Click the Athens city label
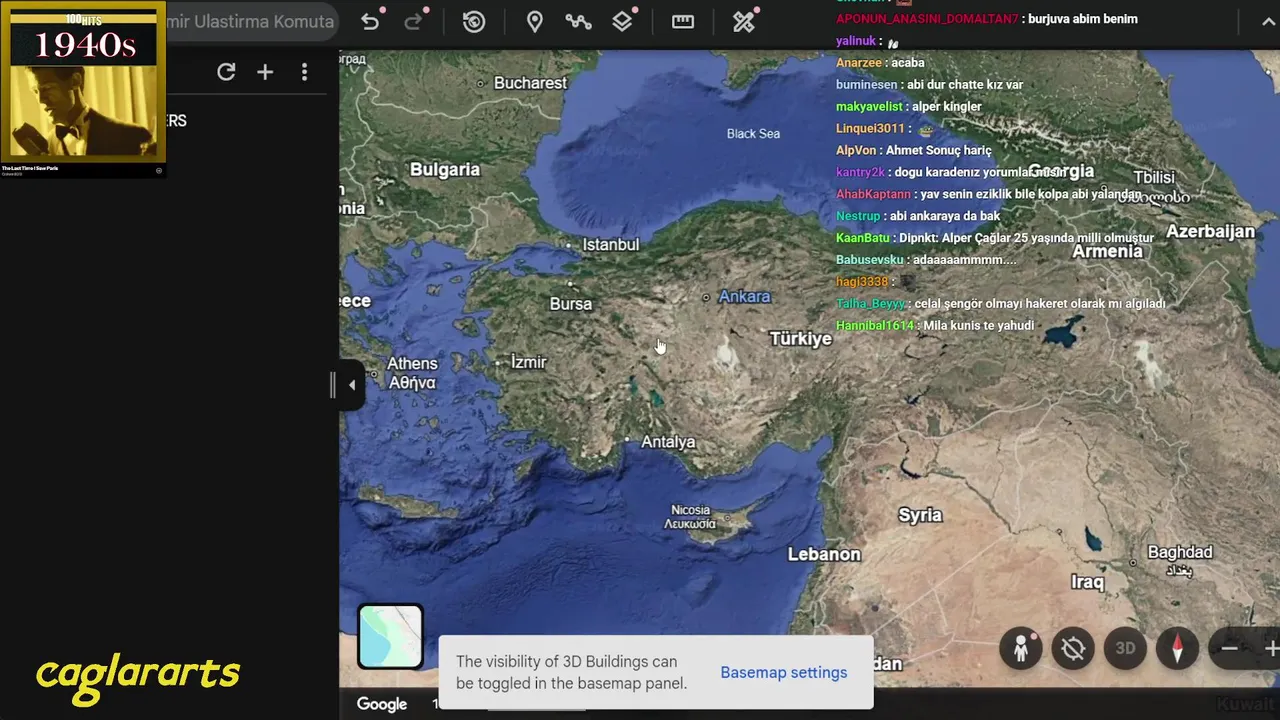1280x720 pixels. pyautogui.click(x=412, y=373)
